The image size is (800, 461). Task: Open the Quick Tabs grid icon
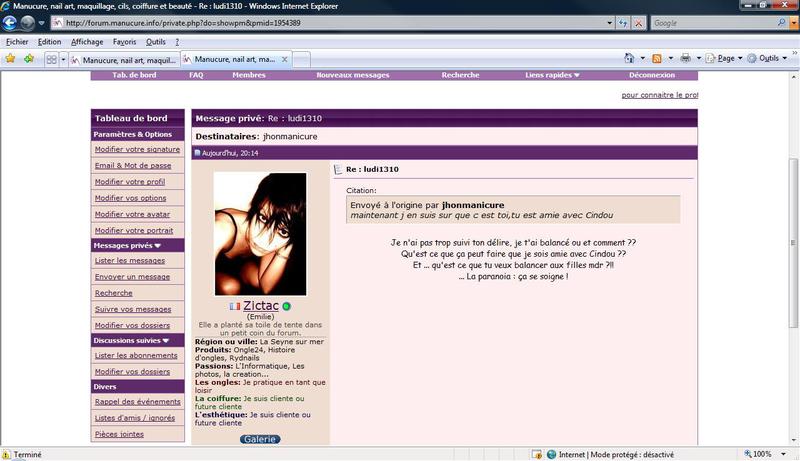click(50, 59)
